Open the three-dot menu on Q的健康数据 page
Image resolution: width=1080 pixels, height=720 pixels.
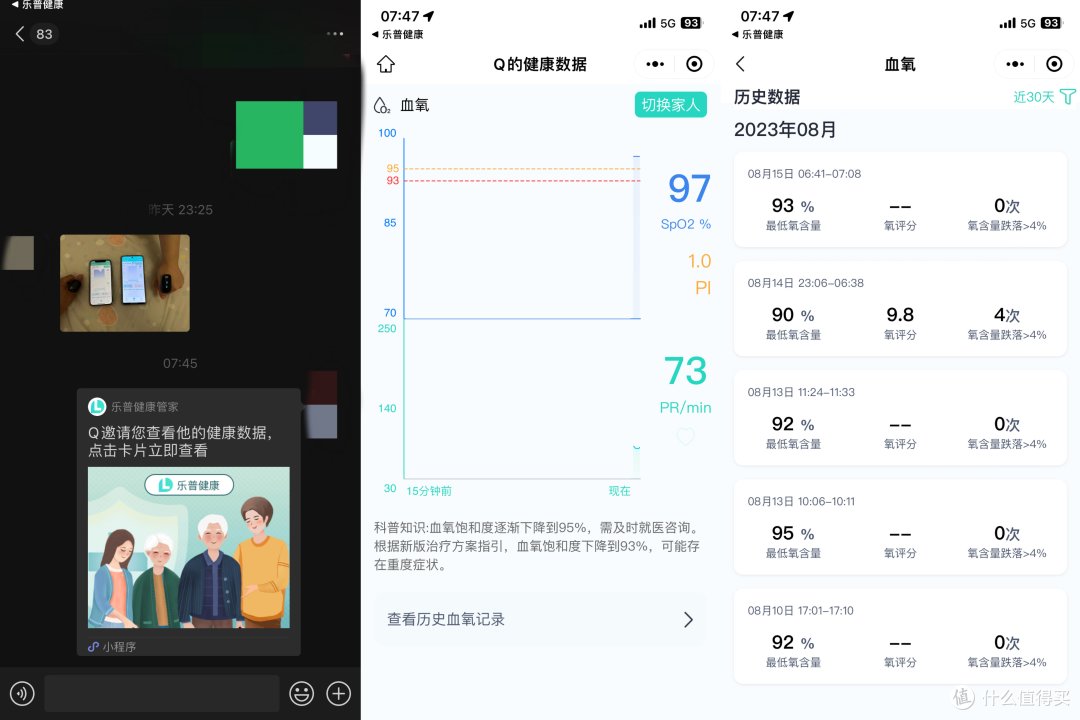pos(655,64)
